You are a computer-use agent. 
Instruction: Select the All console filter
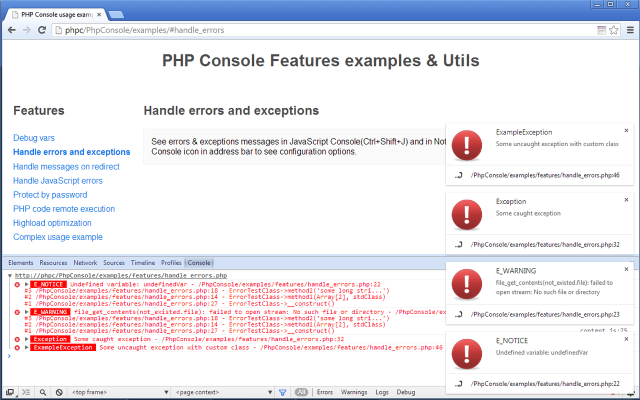click(301, 392)
